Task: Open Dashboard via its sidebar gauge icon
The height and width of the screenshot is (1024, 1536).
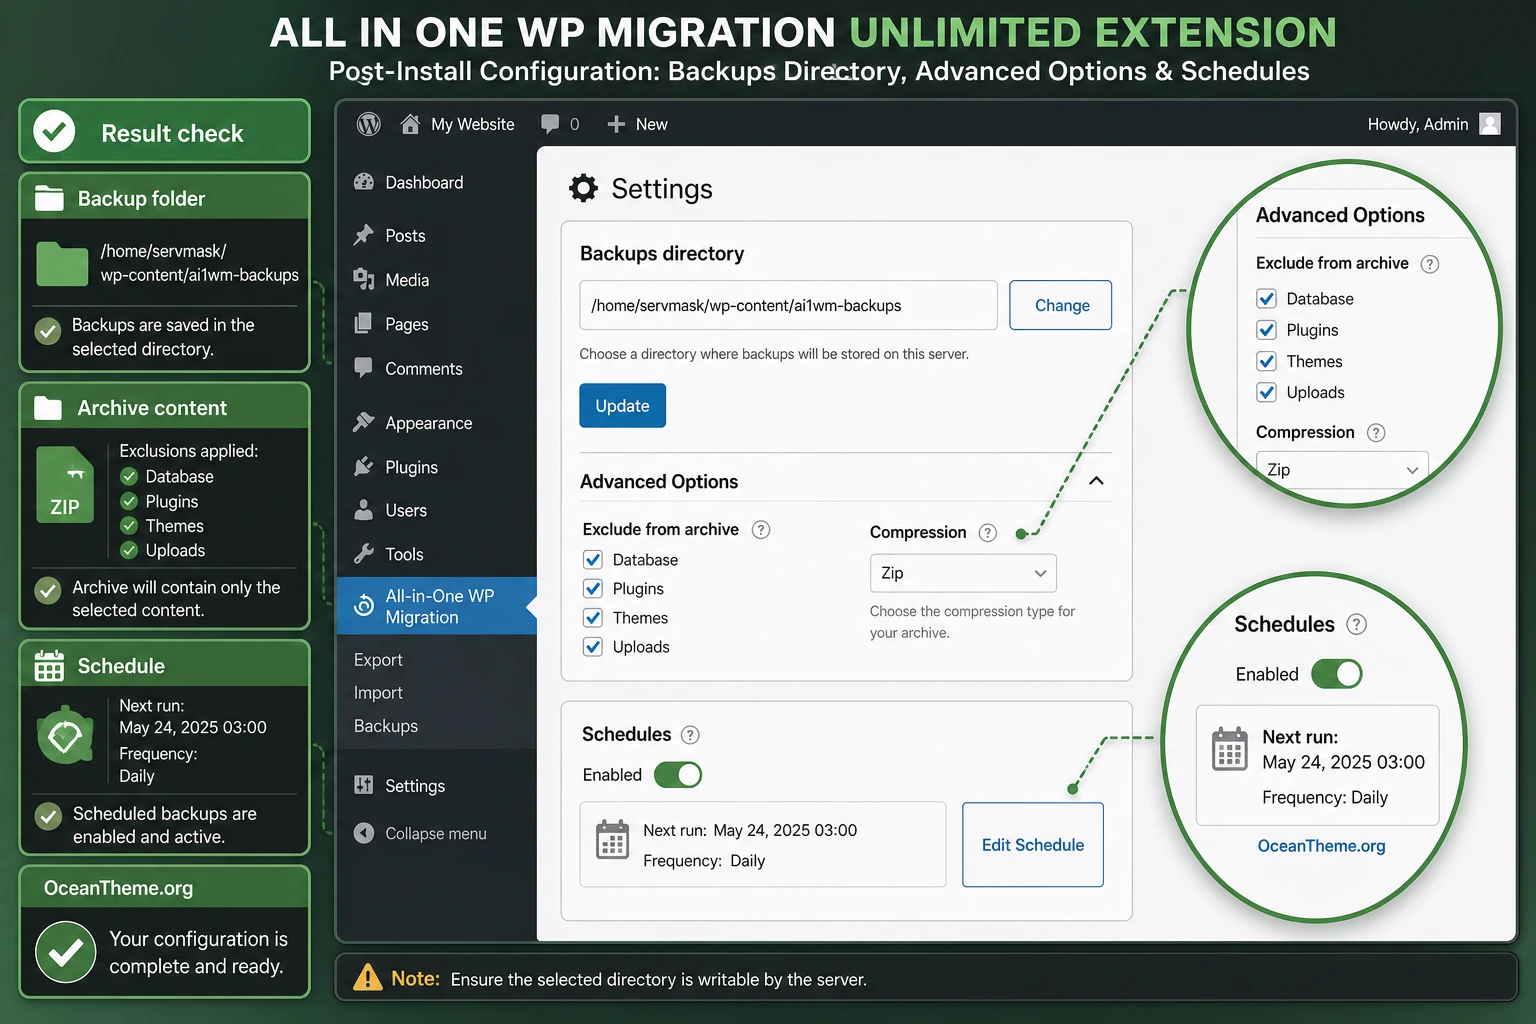Action: [x=364, y=182]
